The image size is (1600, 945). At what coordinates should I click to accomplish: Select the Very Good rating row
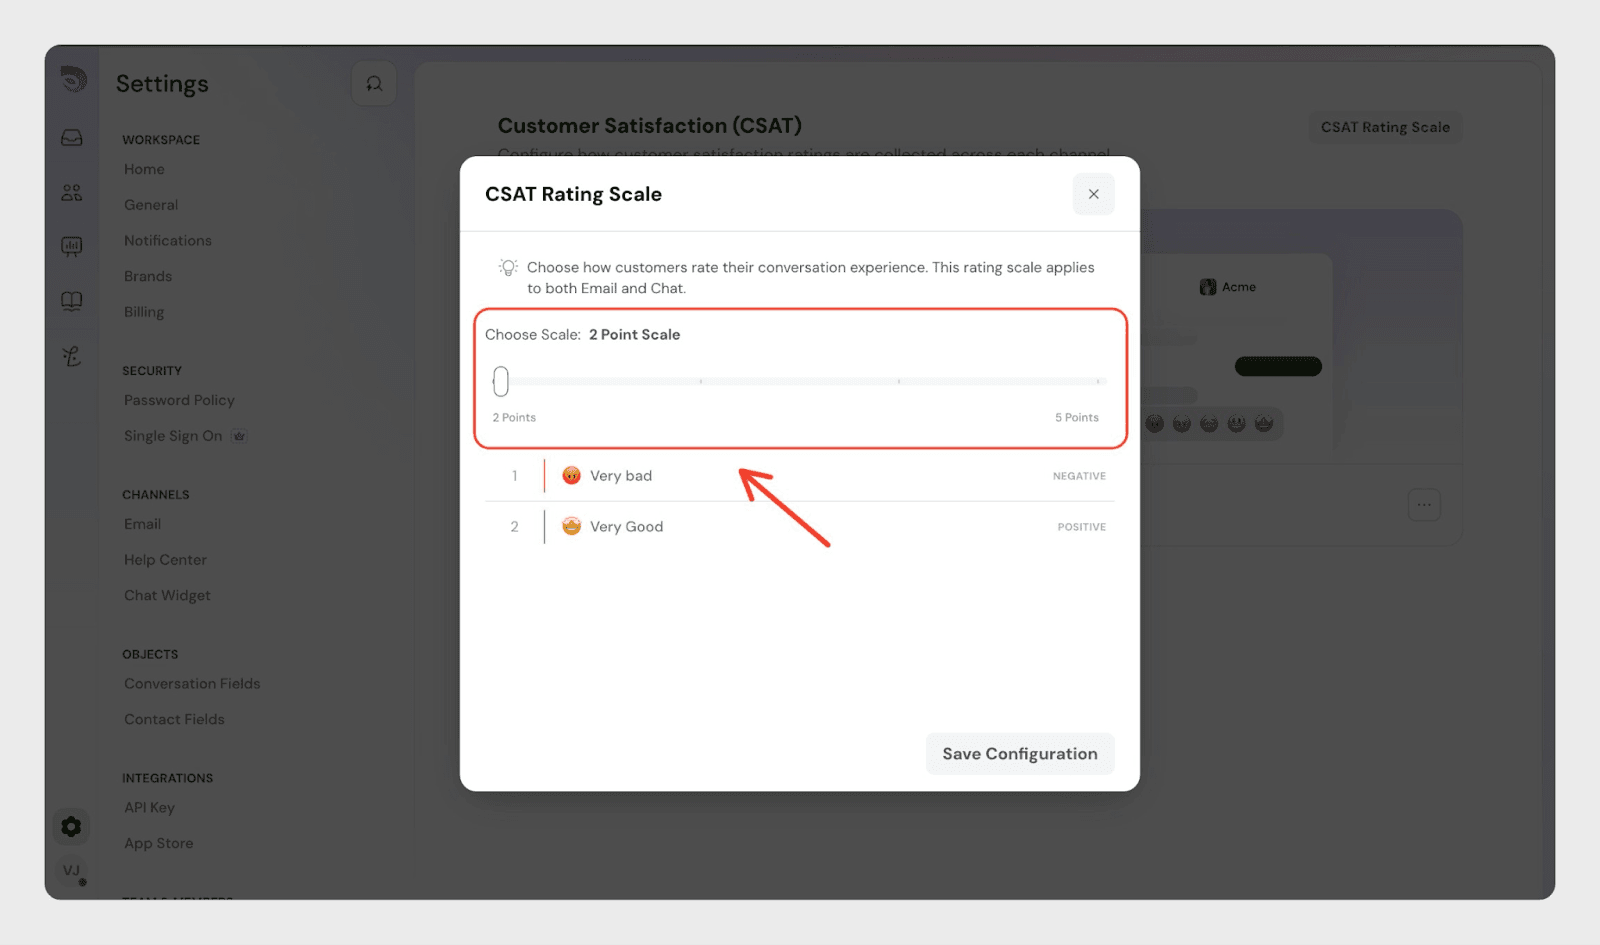[800, 527]
